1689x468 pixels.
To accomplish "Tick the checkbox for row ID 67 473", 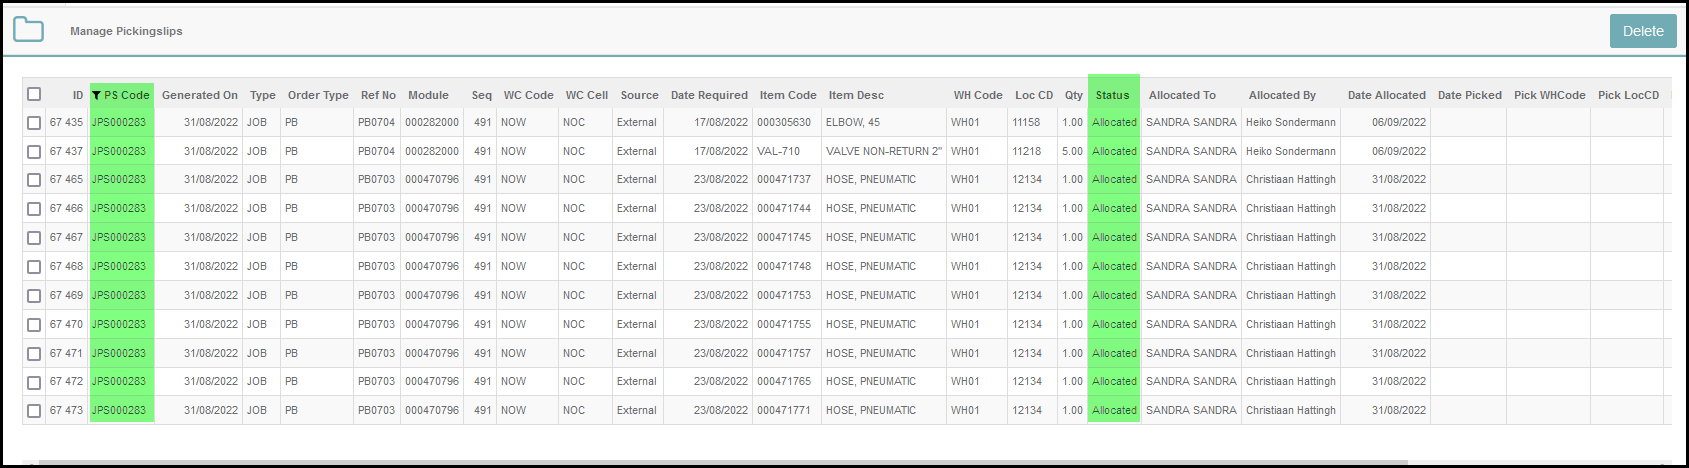I will pos(34,411).
